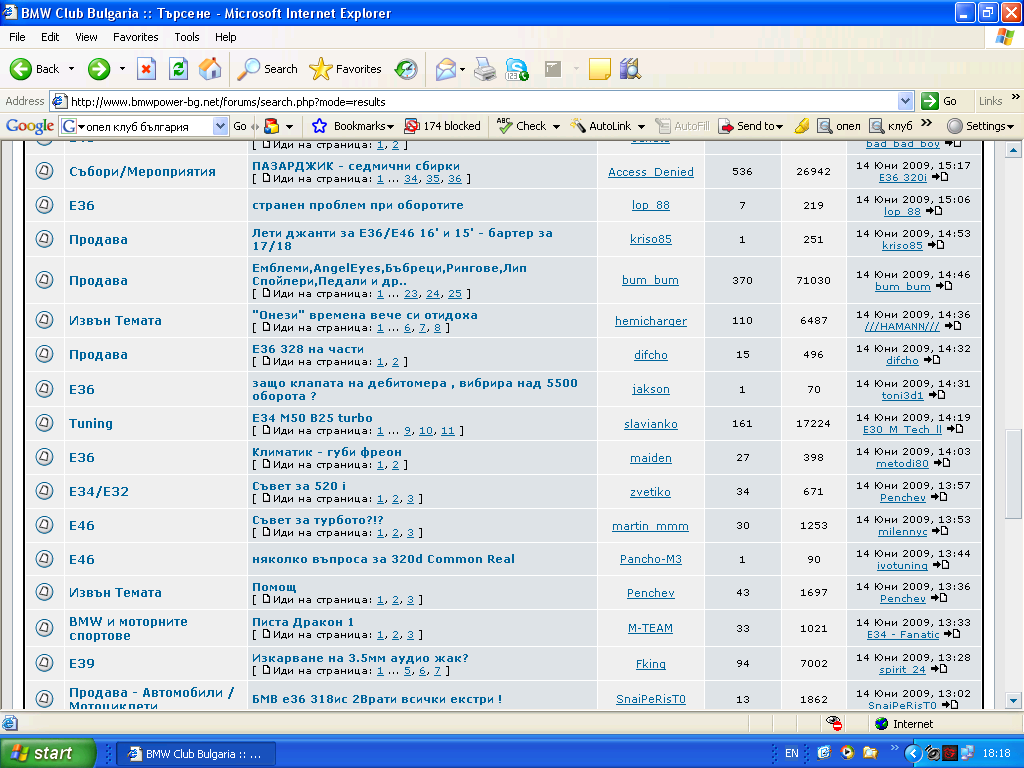Screen dimensions: 1024x768
Task: Open Google toolbar Settings
Action: tap(980, 126)
